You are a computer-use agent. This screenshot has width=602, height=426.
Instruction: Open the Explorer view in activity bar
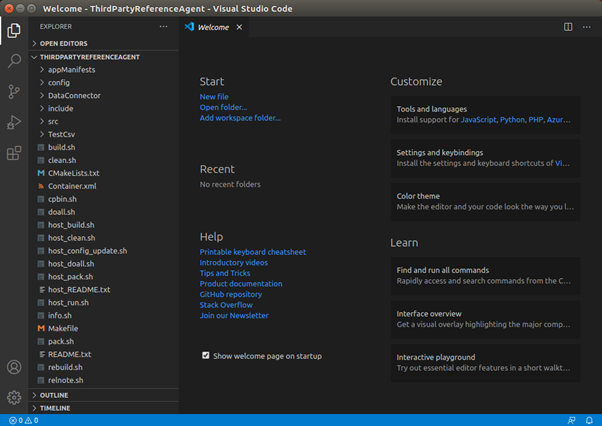pos(14,30)
